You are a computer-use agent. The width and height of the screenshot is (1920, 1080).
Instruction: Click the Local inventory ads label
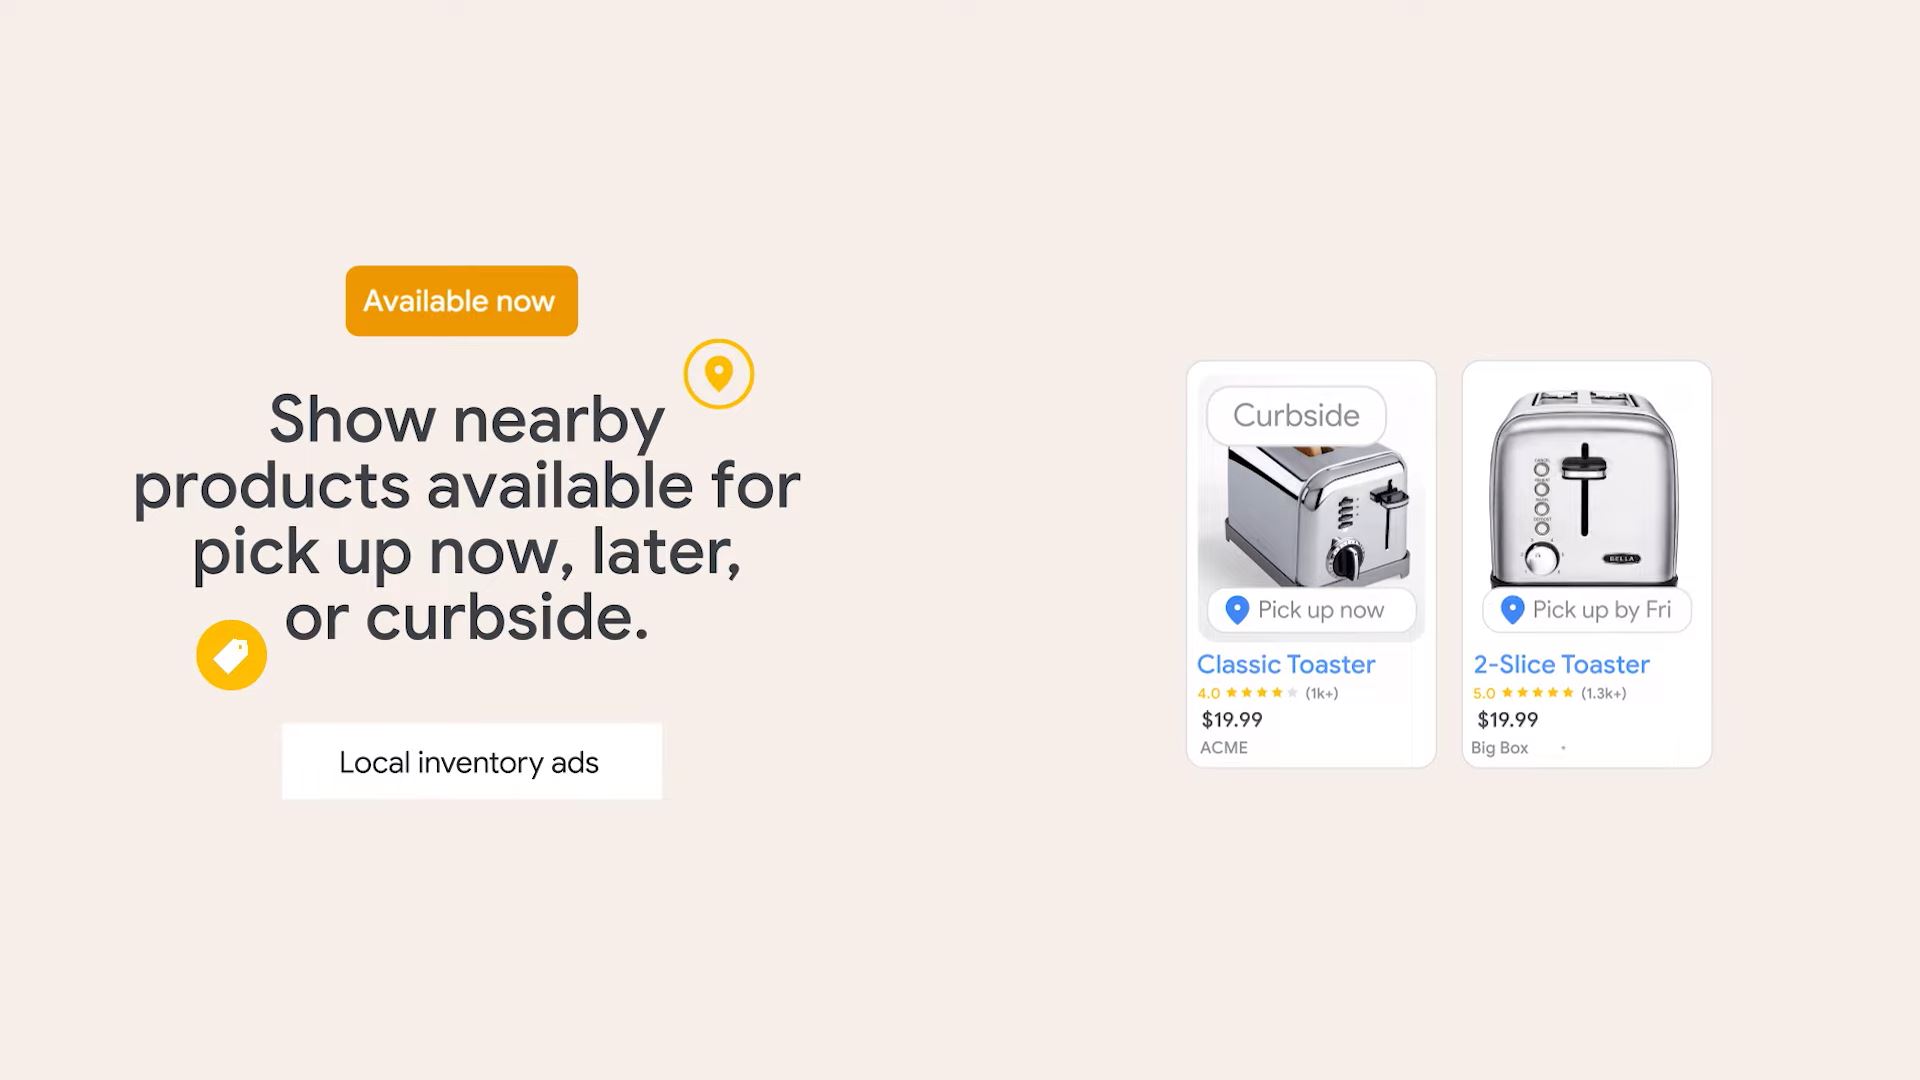472,762
